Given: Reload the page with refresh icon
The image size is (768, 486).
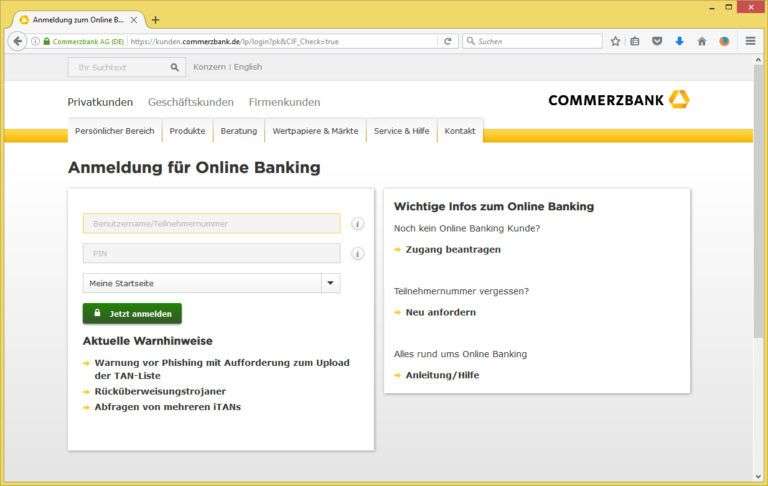Looking at the screenshot, I should [x=447, y=42].
